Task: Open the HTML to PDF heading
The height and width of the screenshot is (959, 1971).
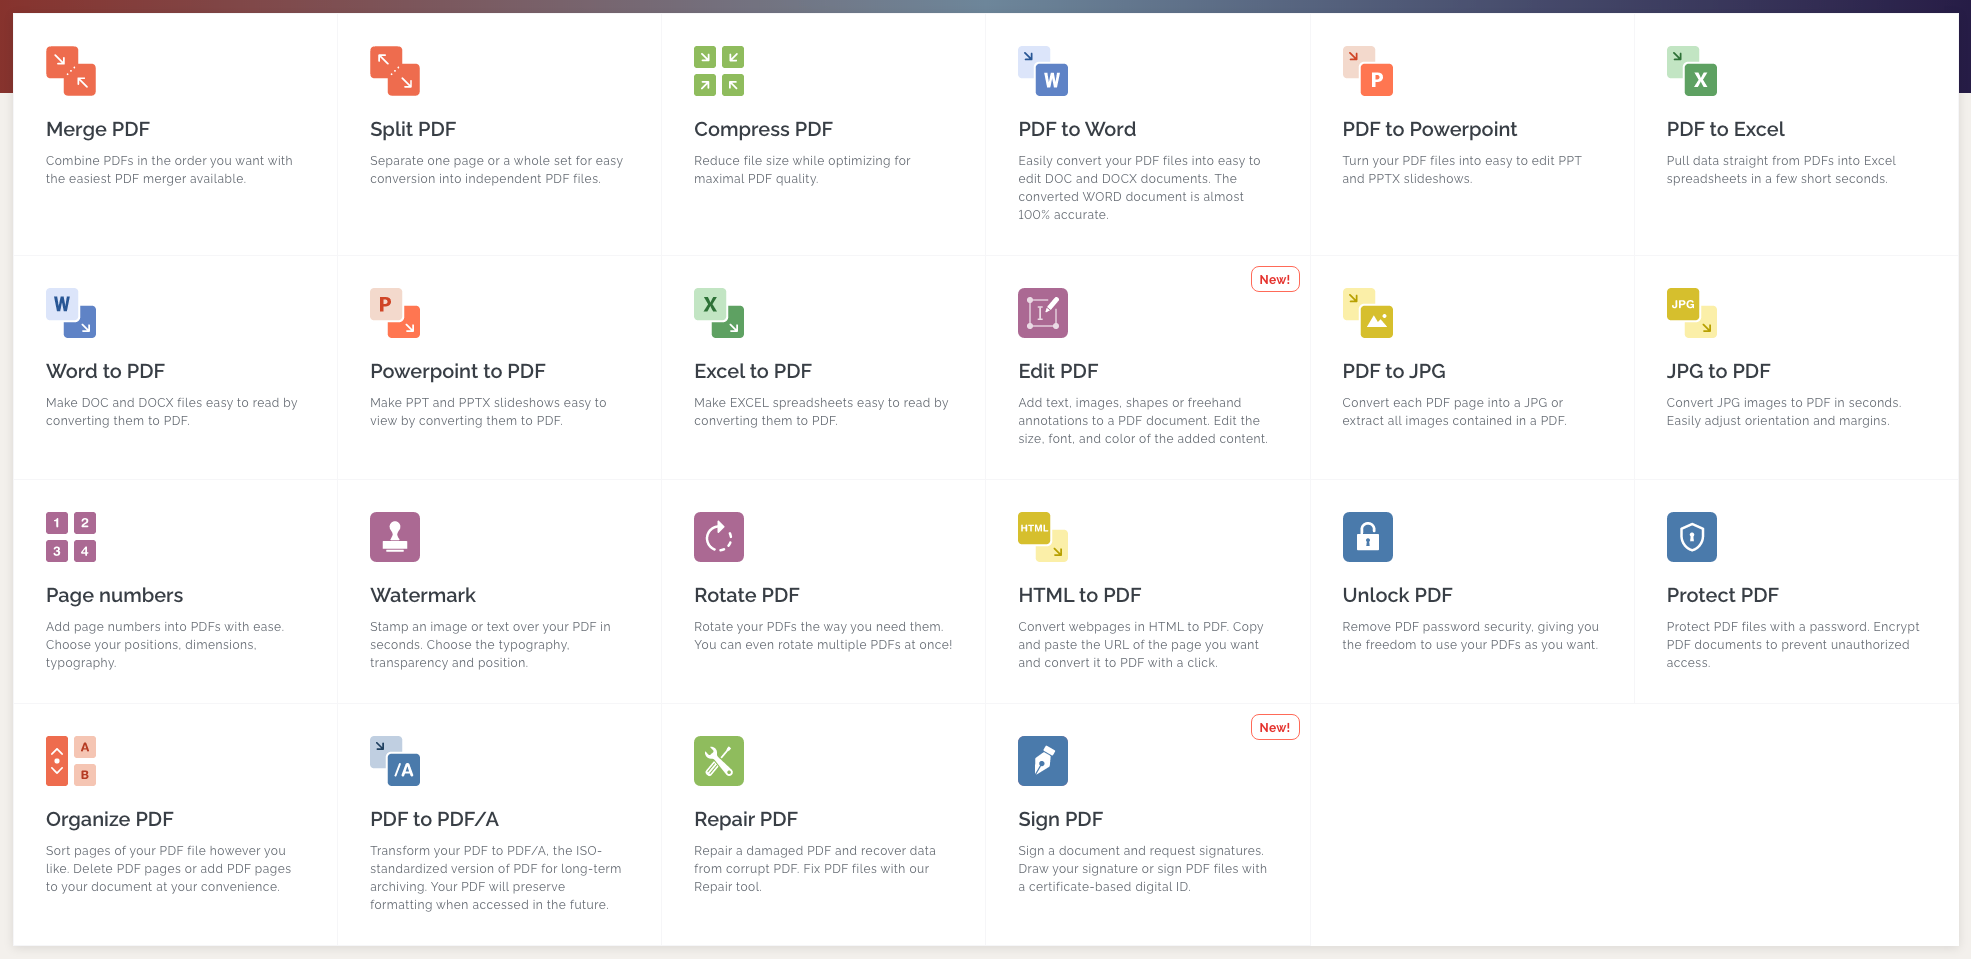Action: (1079, 595)
